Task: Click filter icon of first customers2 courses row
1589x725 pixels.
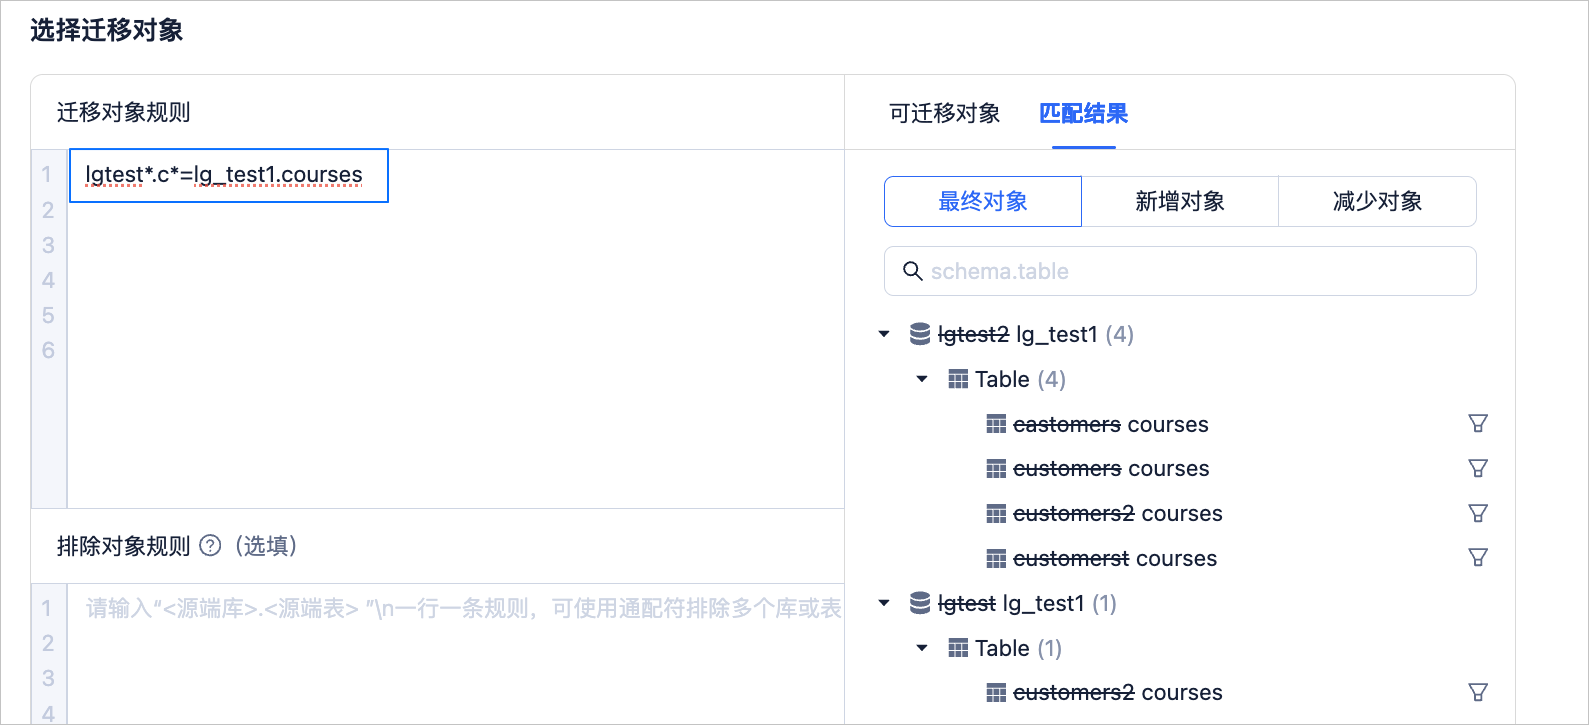Action: coord(1478,513)
